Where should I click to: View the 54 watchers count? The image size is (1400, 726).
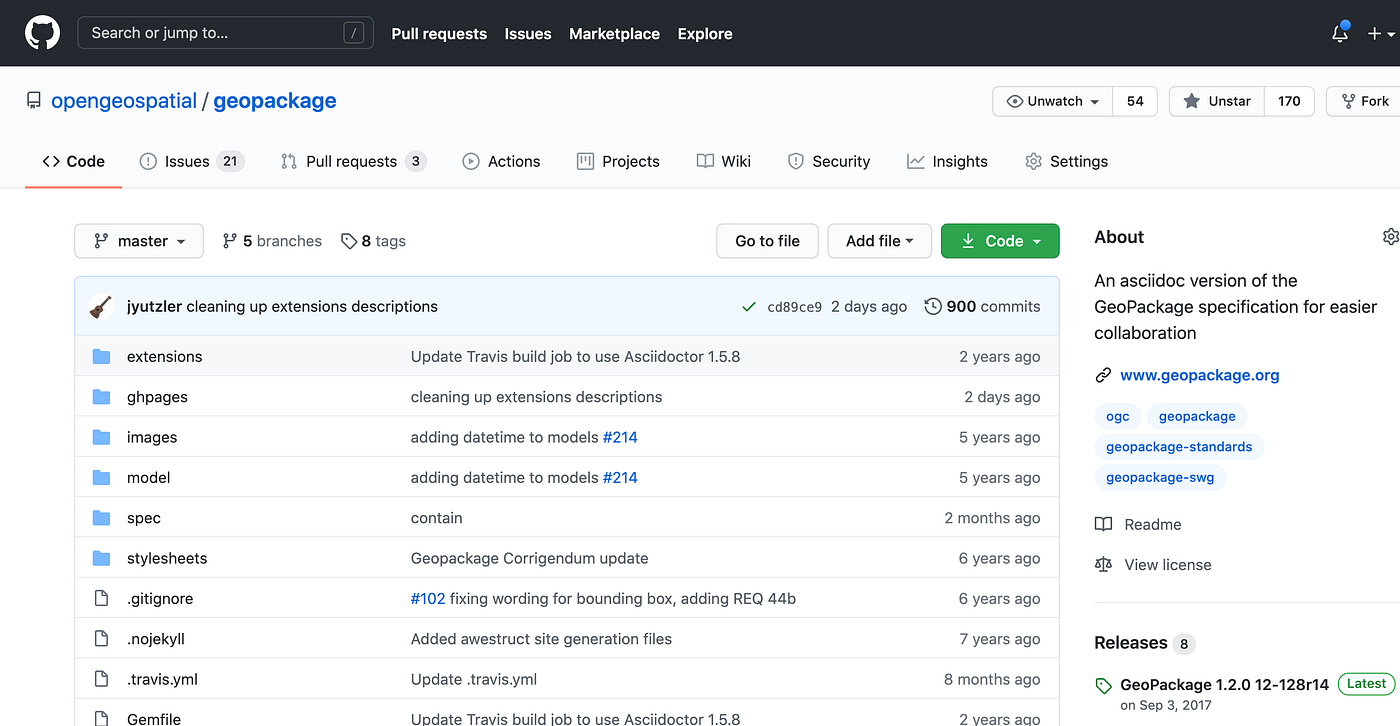1135,101
